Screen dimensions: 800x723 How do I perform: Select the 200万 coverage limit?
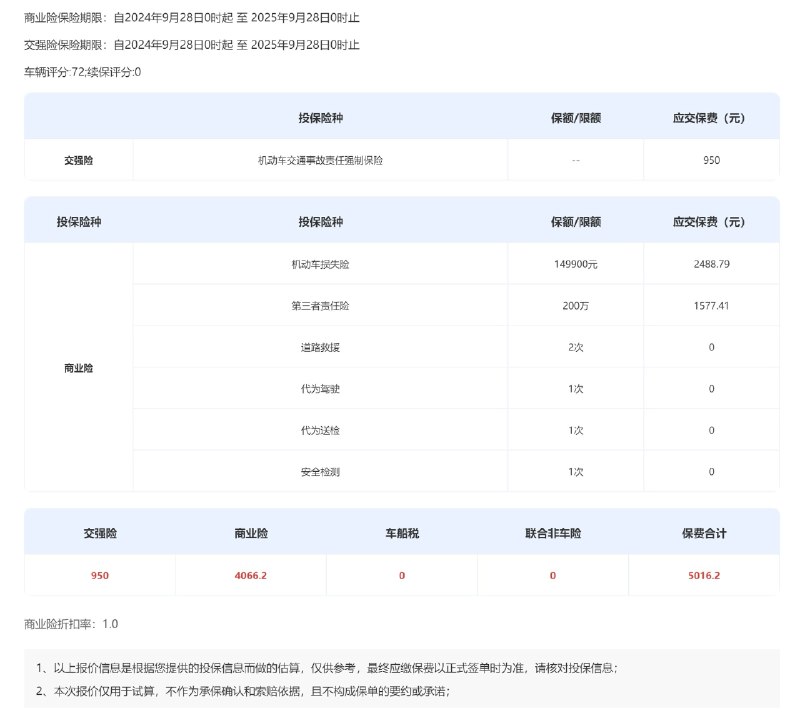point(576,306)
